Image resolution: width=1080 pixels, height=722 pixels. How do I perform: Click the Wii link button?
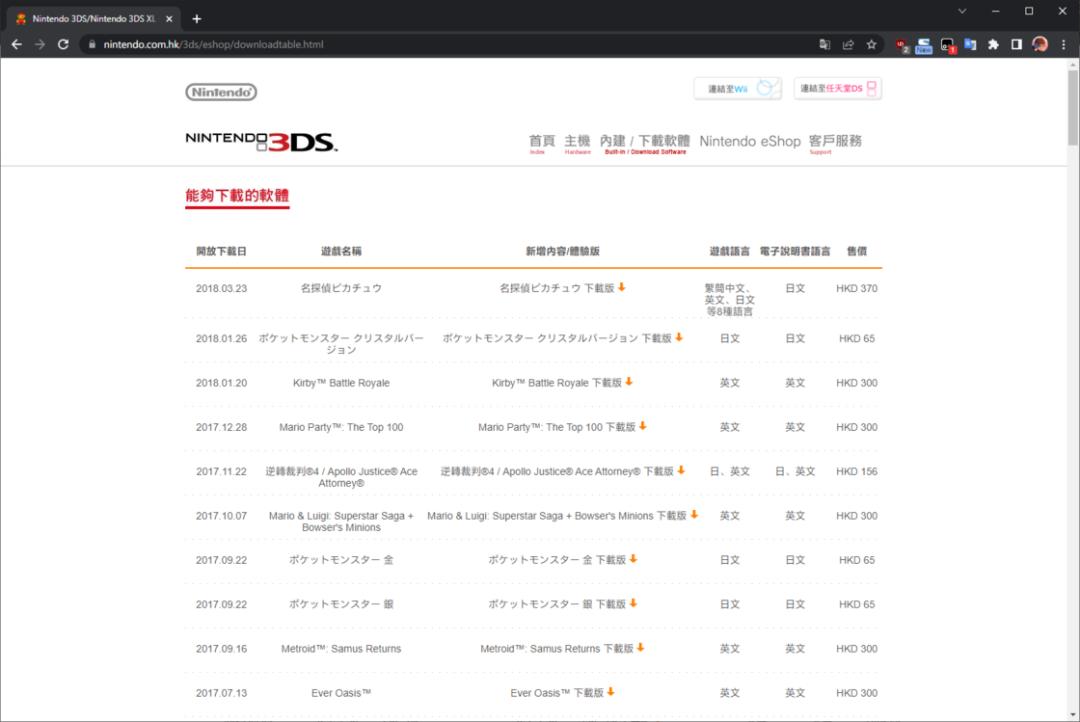tap(738, 88)
